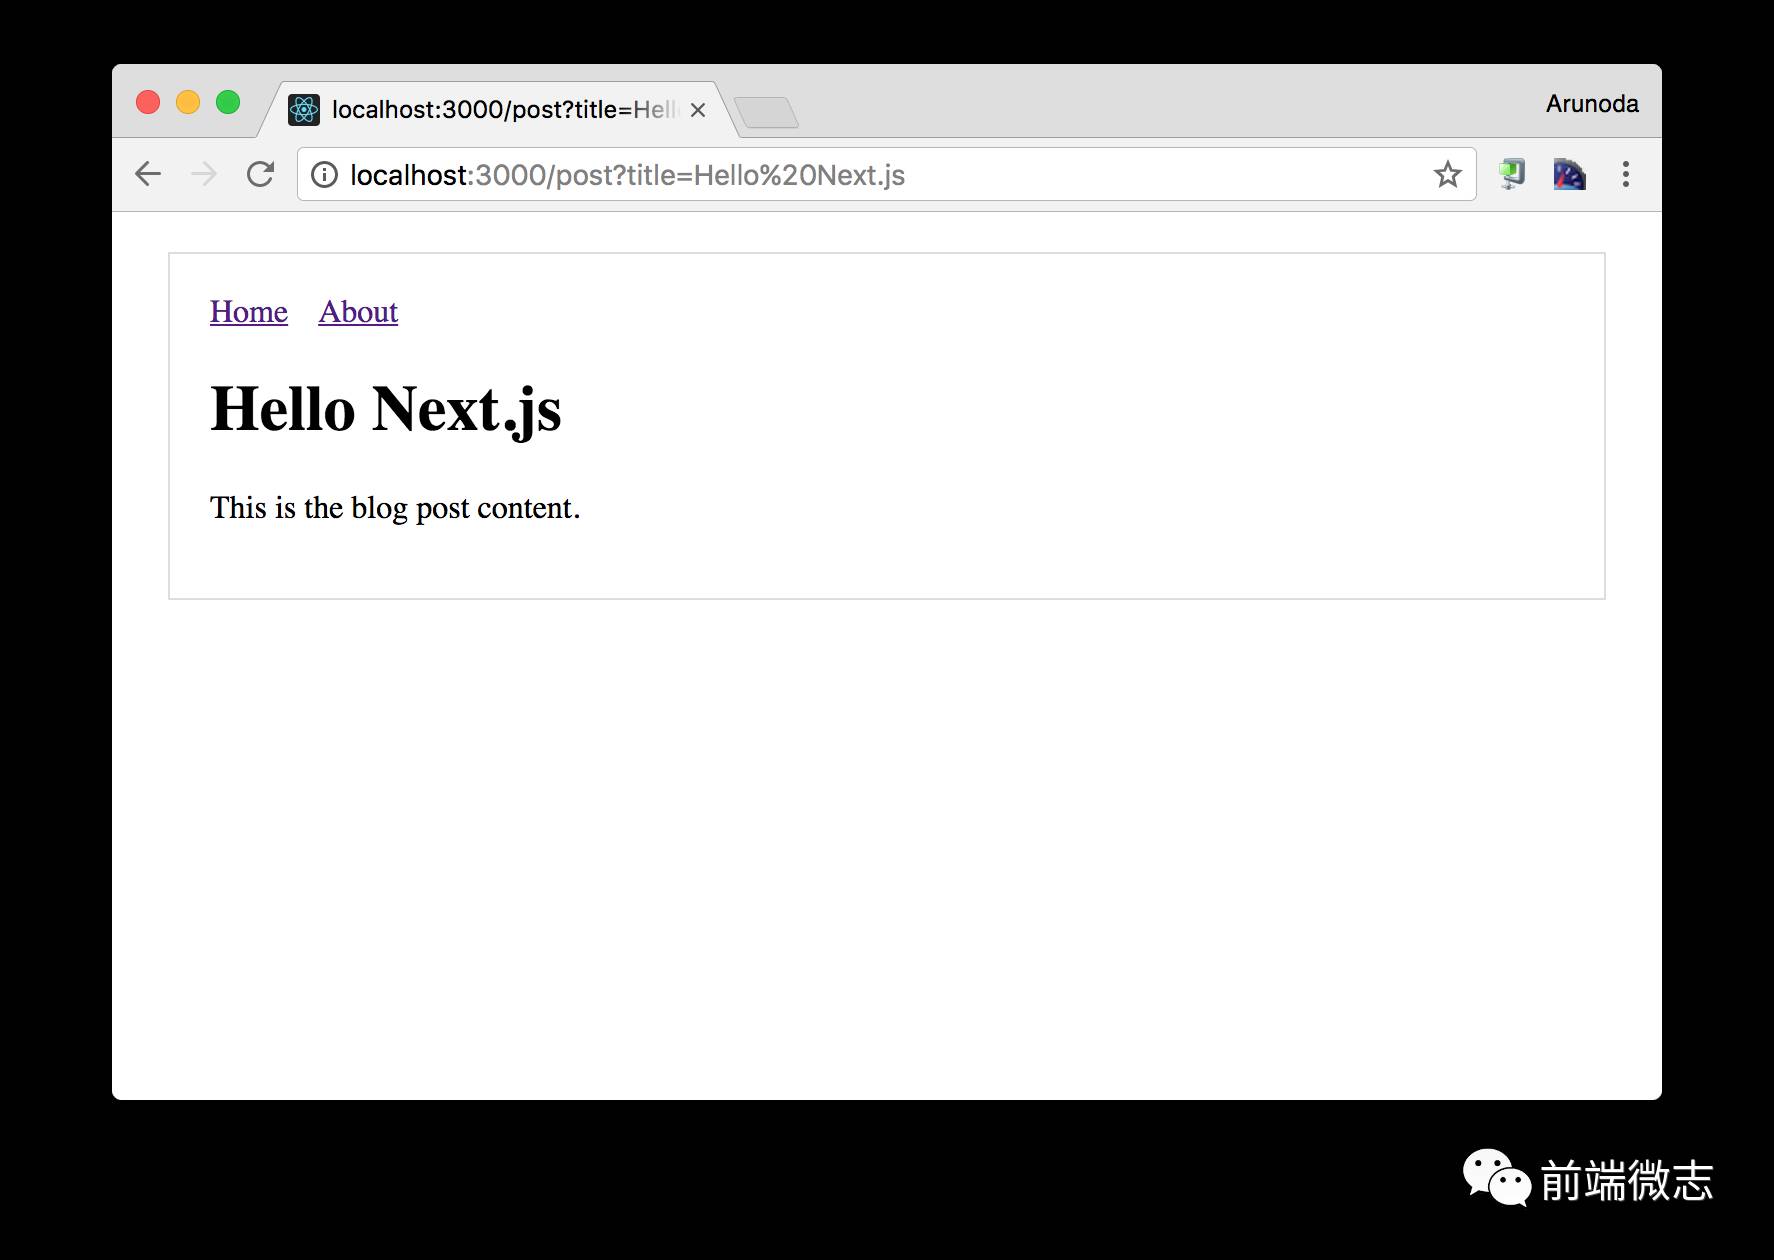Follow the Home link

(249, 312)
